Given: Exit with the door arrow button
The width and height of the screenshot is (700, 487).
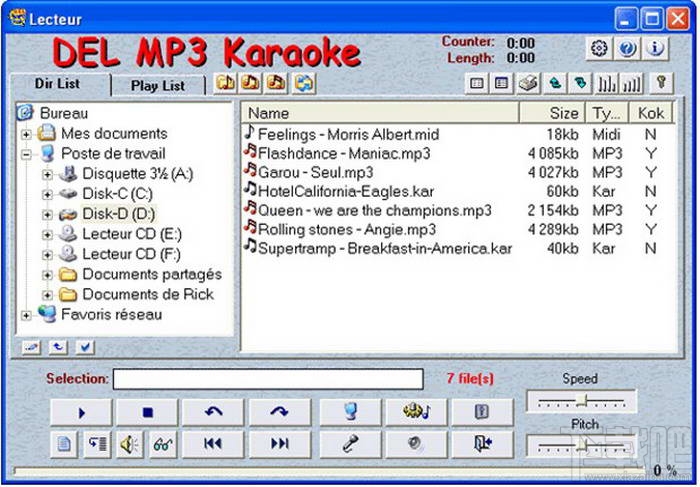Looking at the screenshot, I should [x=483, y=444].
